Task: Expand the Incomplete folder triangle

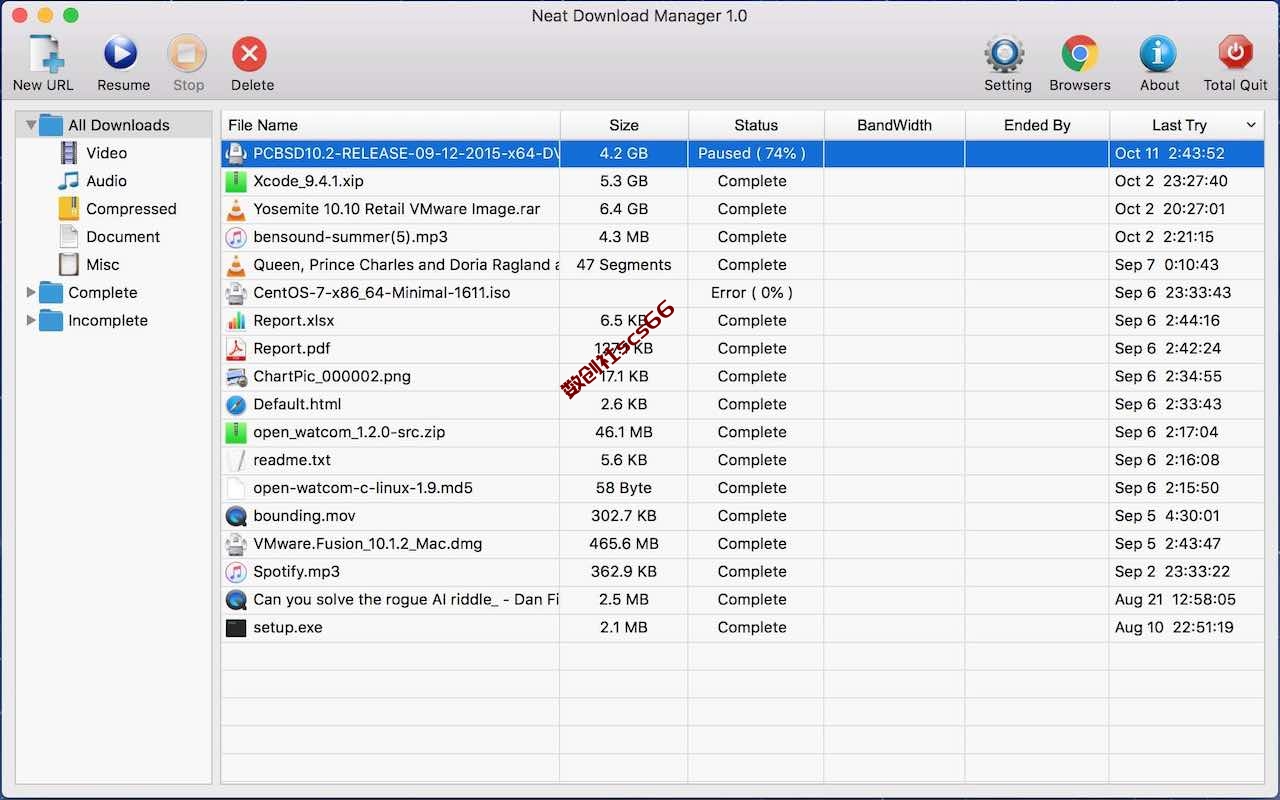Action: coord(31,321)
